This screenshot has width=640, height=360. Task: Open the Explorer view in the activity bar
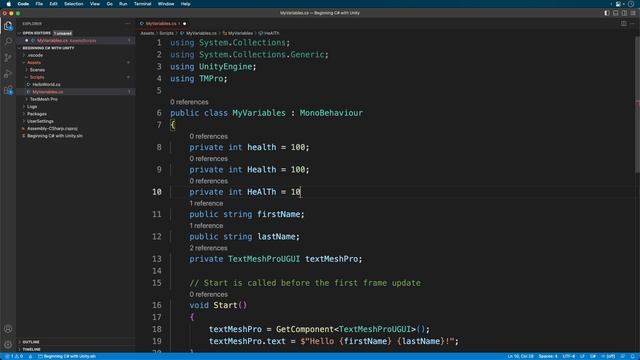pos(8,26)
